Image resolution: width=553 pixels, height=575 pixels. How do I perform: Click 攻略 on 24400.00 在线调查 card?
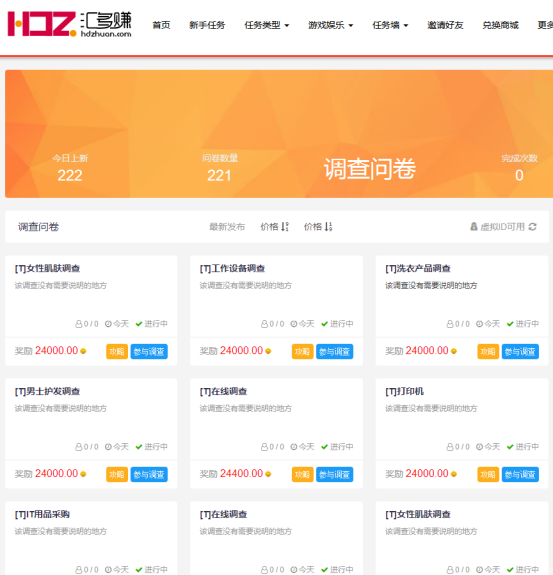[302, 474]
